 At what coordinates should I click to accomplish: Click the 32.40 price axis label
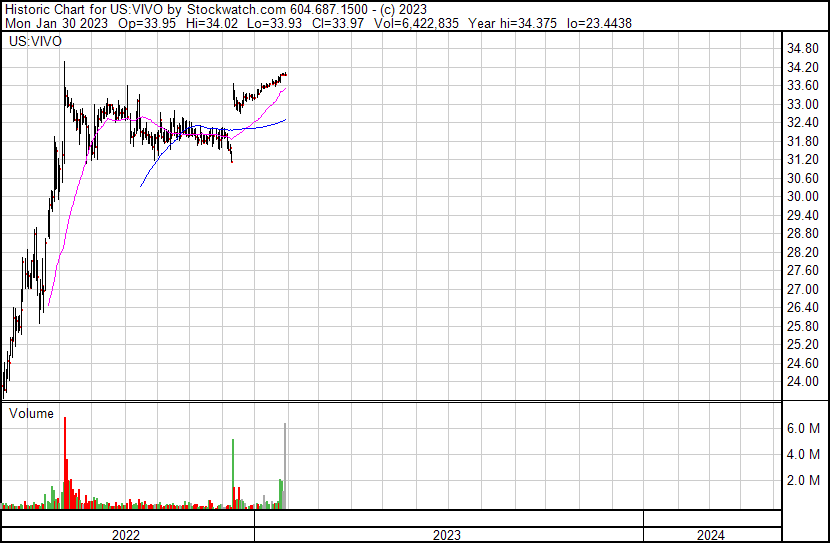(x=803, y=123)
